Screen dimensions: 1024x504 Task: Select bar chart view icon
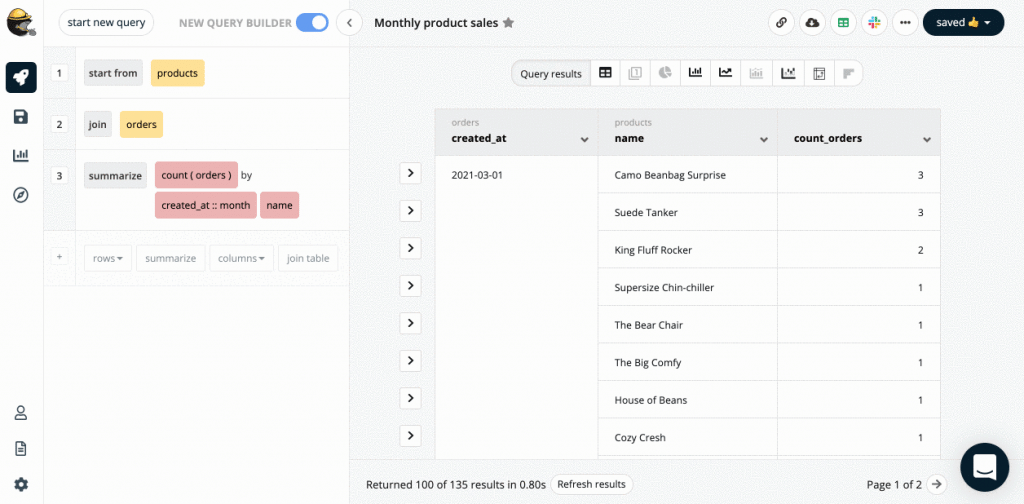696,73
